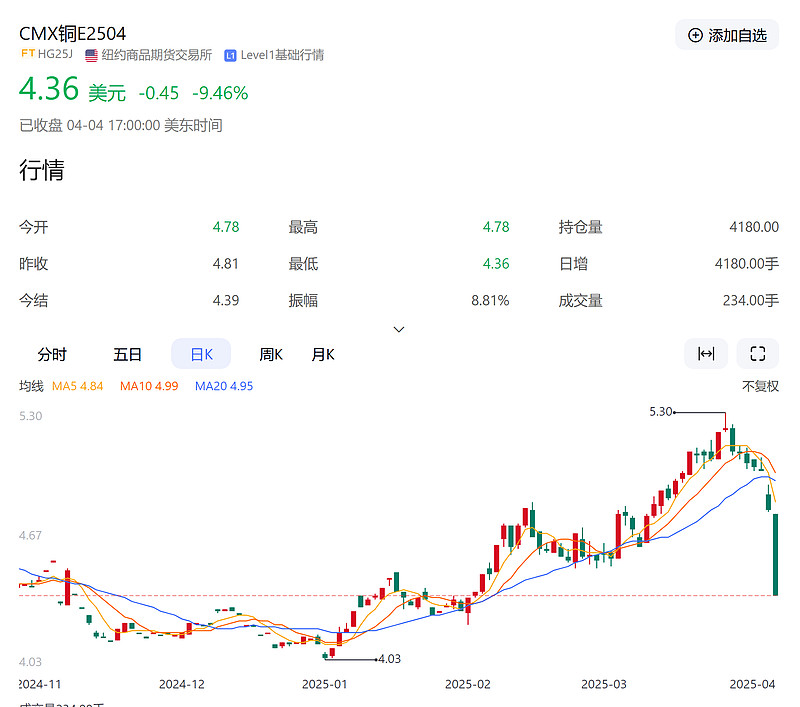Open fullscreen chart view
The width and height of the screenshot is (800, 707).
tap(757, 353)
